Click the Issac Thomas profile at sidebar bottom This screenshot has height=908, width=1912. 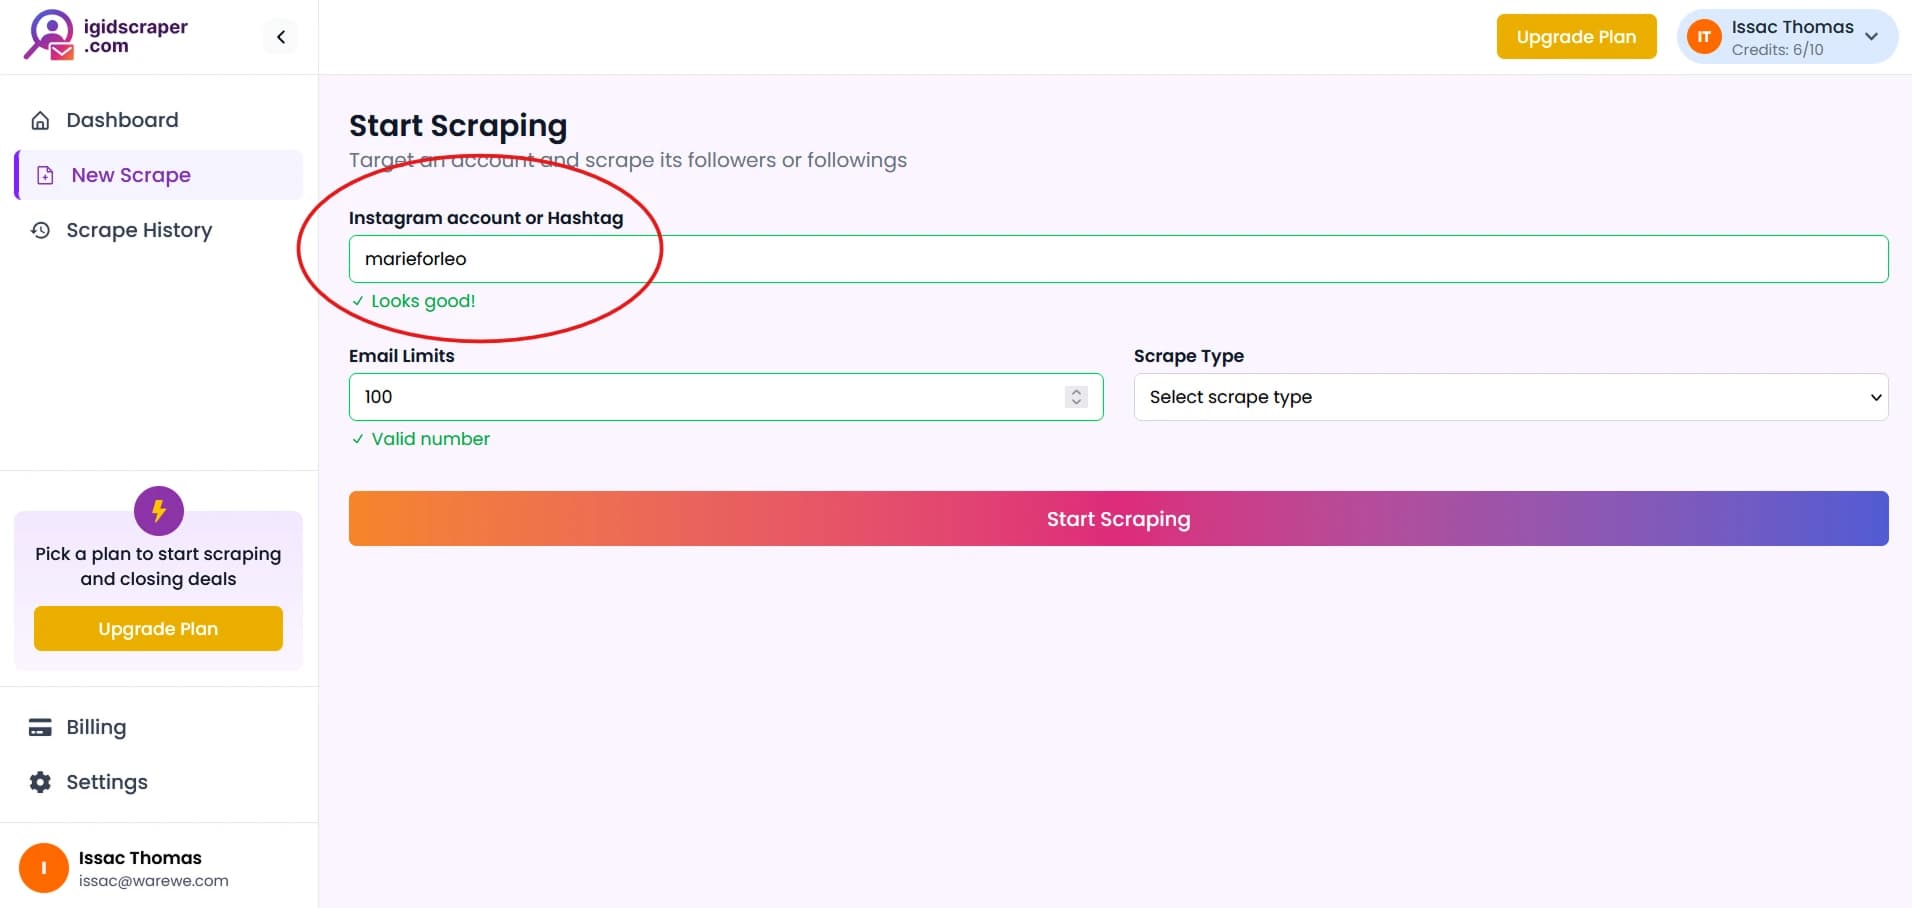(x=140, y=868)
